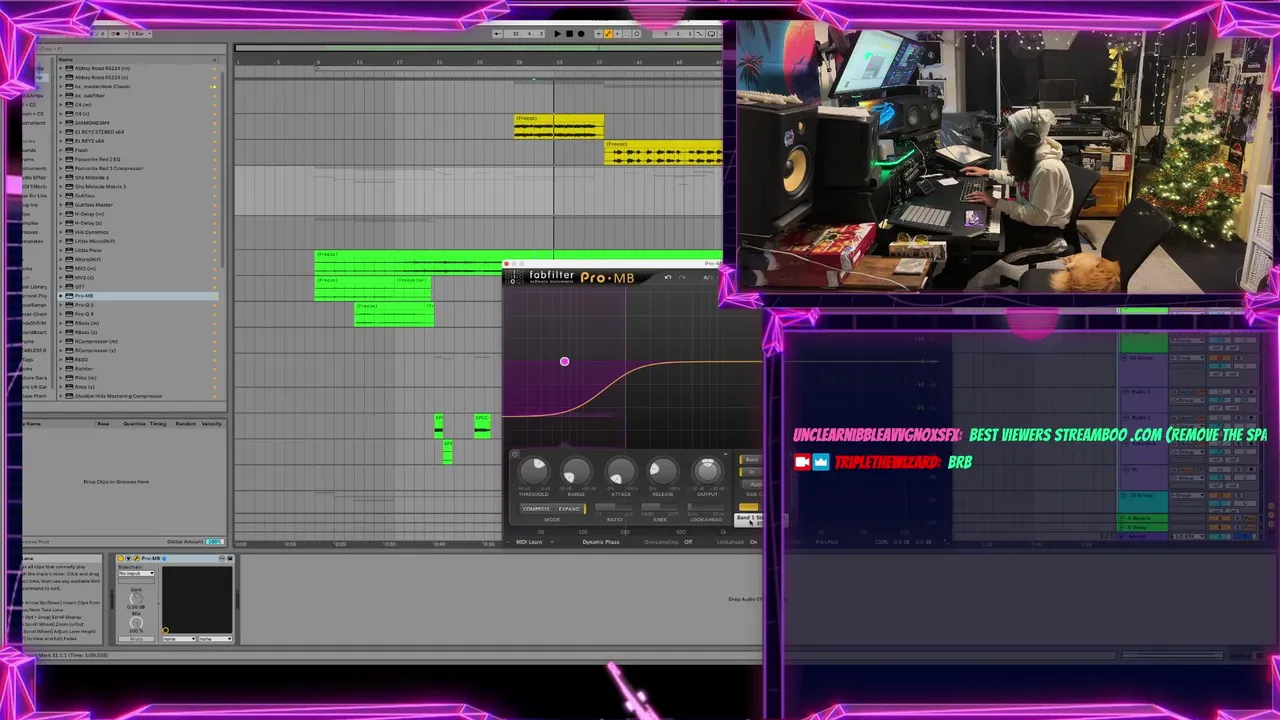Click the Global Amount value in groove pool
This screenshot has height=720, width=1280.
(214, 542)
